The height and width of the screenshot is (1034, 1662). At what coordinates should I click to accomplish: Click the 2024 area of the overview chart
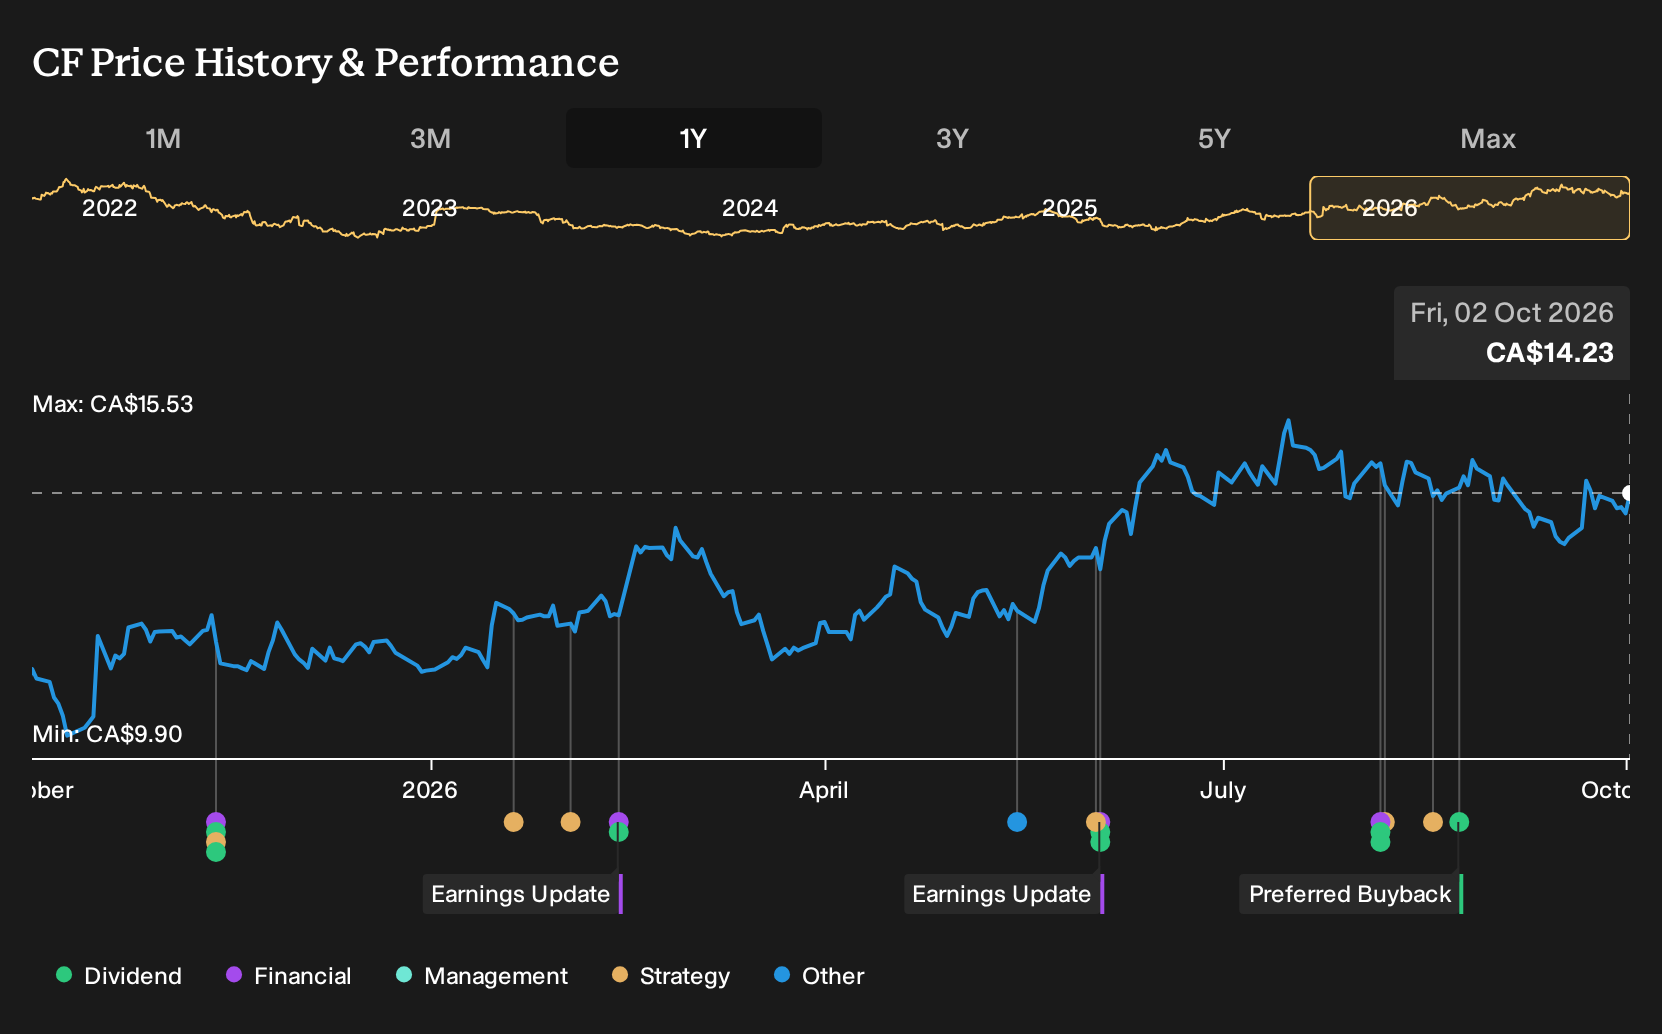750,208
